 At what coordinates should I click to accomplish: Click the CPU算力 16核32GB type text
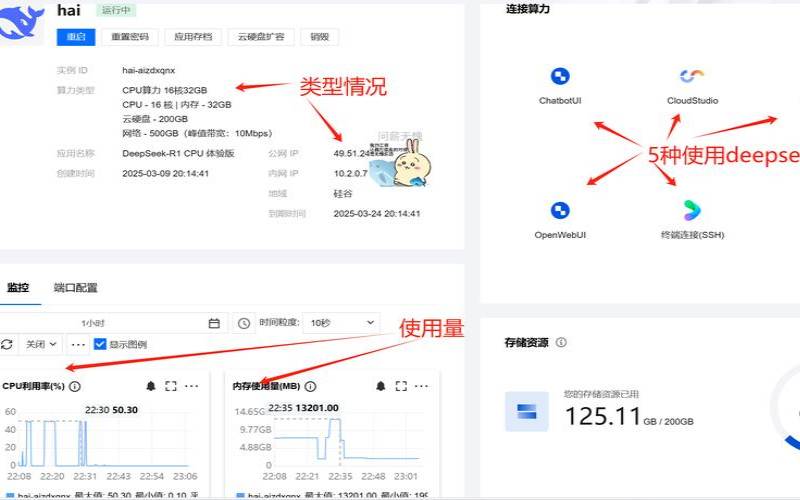[164, 90]
